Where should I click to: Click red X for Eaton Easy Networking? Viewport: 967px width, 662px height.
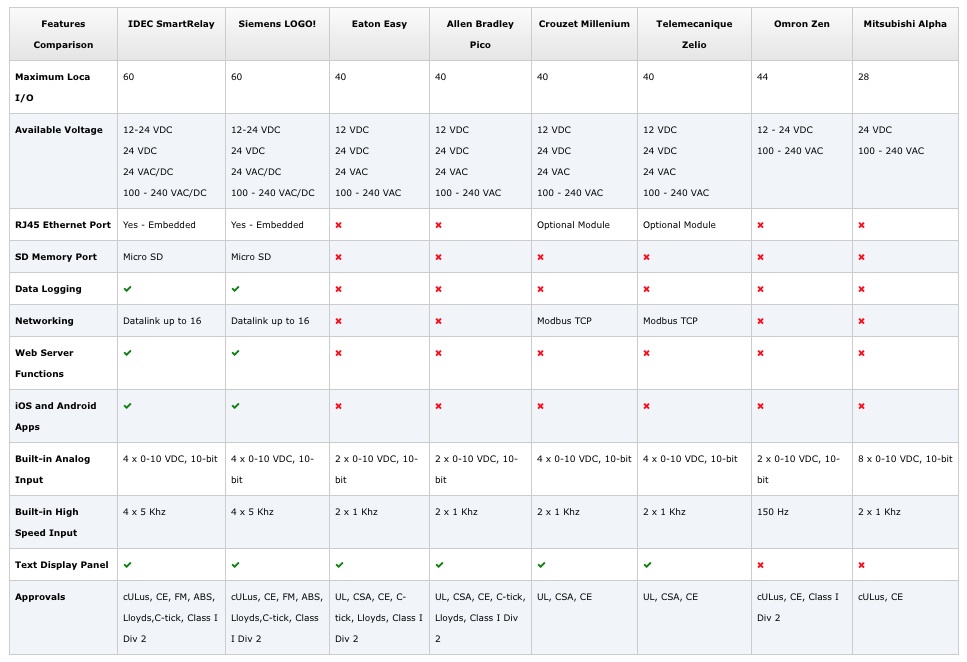tap(339, 321)
